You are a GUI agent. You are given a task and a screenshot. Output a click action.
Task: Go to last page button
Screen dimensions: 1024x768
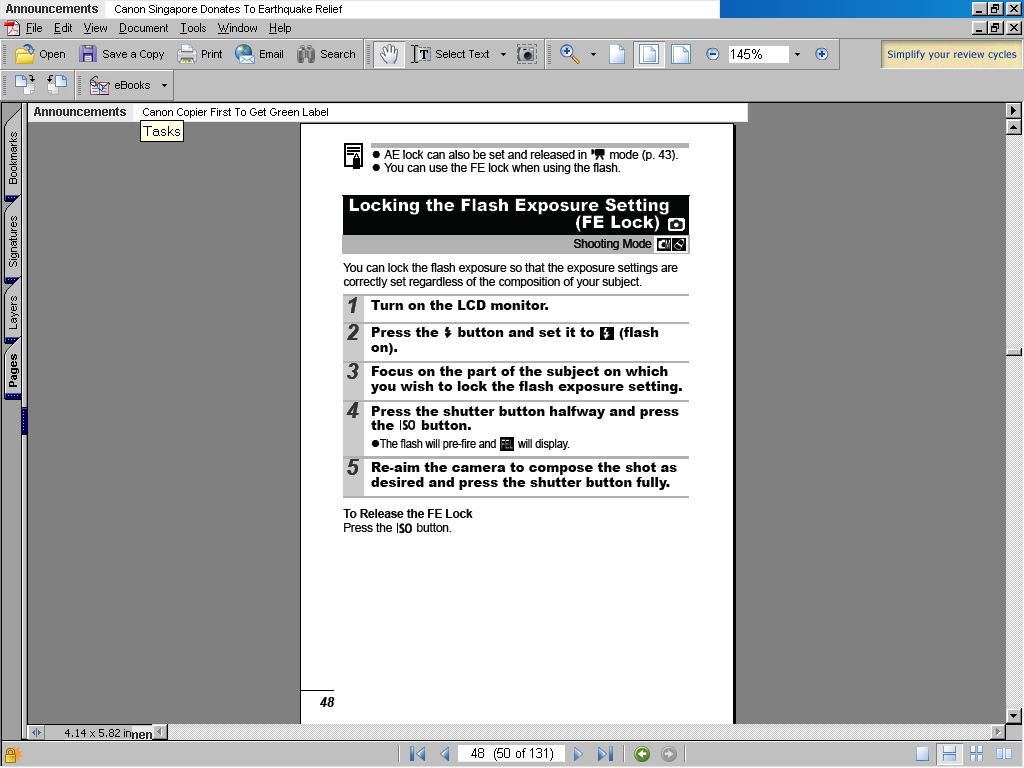point(605,754)
